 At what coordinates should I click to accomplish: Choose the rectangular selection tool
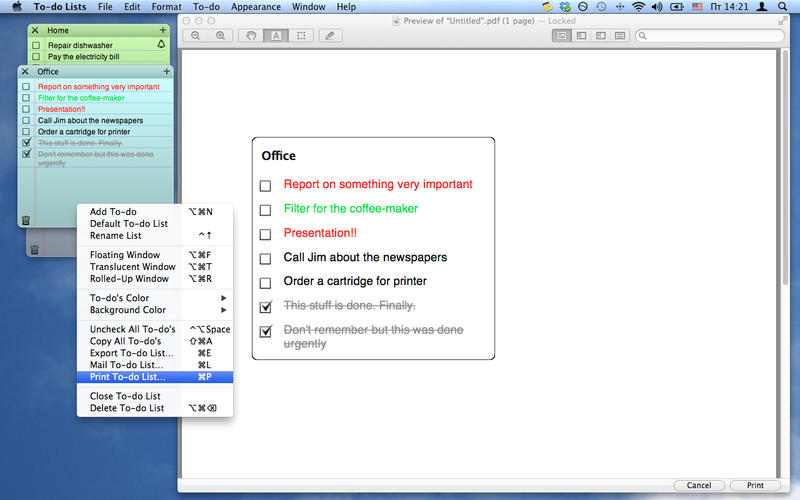click(x=301, y=36)
